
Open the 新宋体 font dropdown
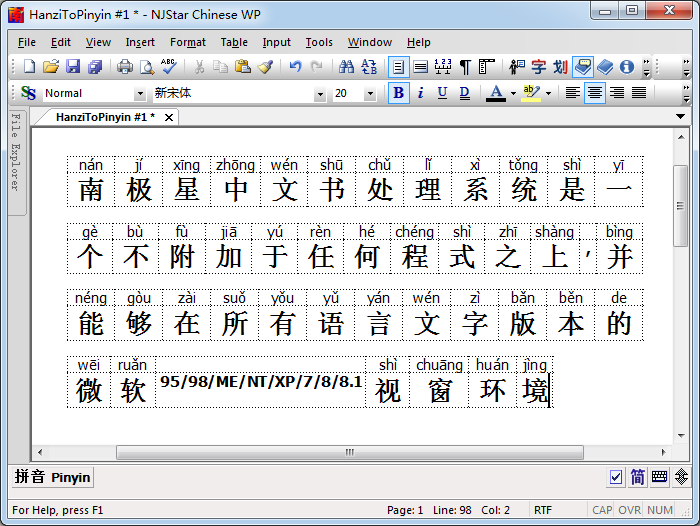coord(320,94)
